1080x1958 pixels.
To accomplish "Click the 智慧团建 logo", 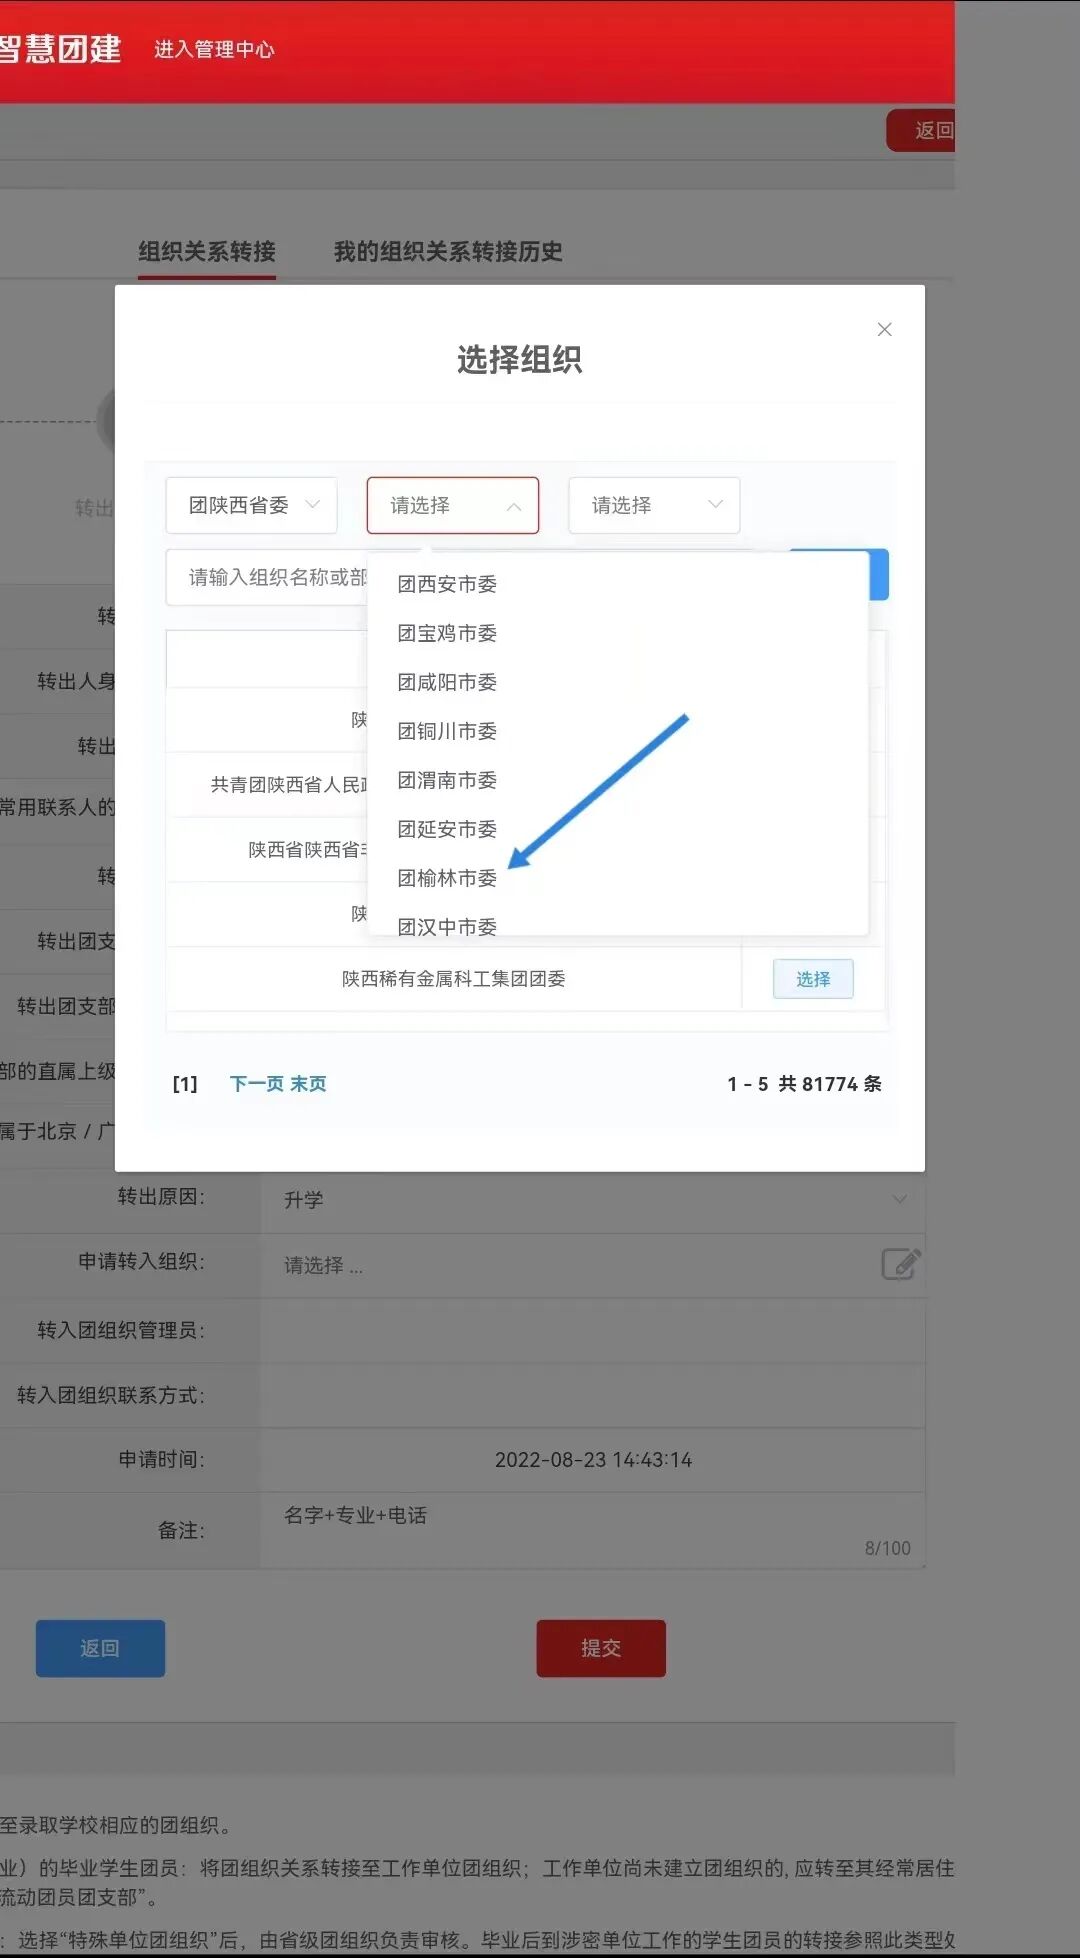I will [x=60, y=49].
